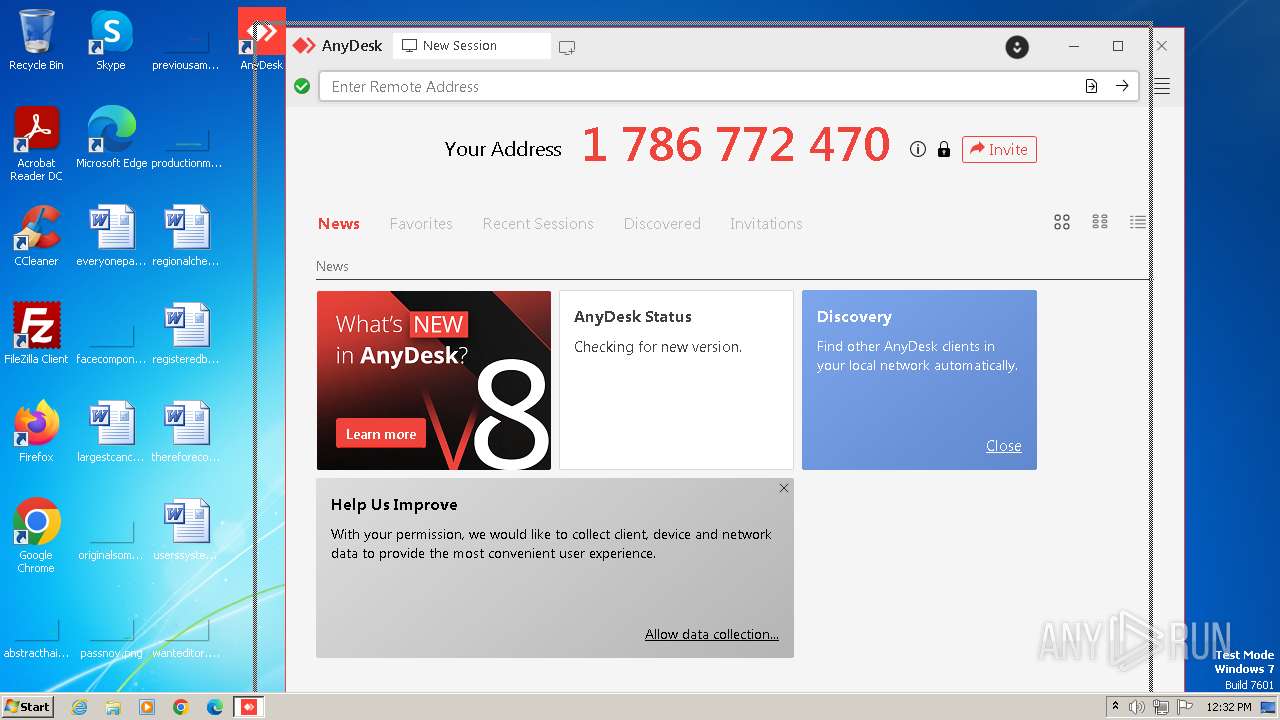Open the AnyDesk hamburger main menu

1162,87
